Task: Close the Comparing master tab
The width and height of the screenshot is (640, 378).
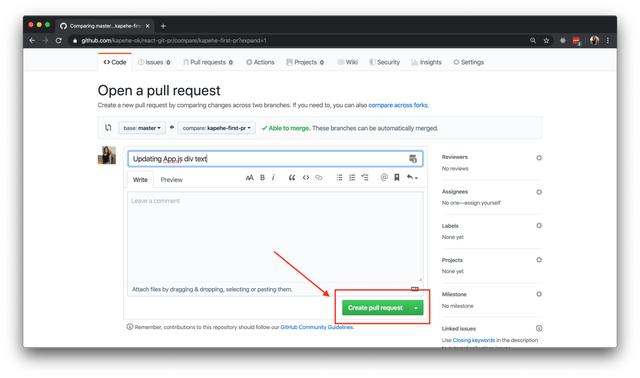Action: (148, 26)
